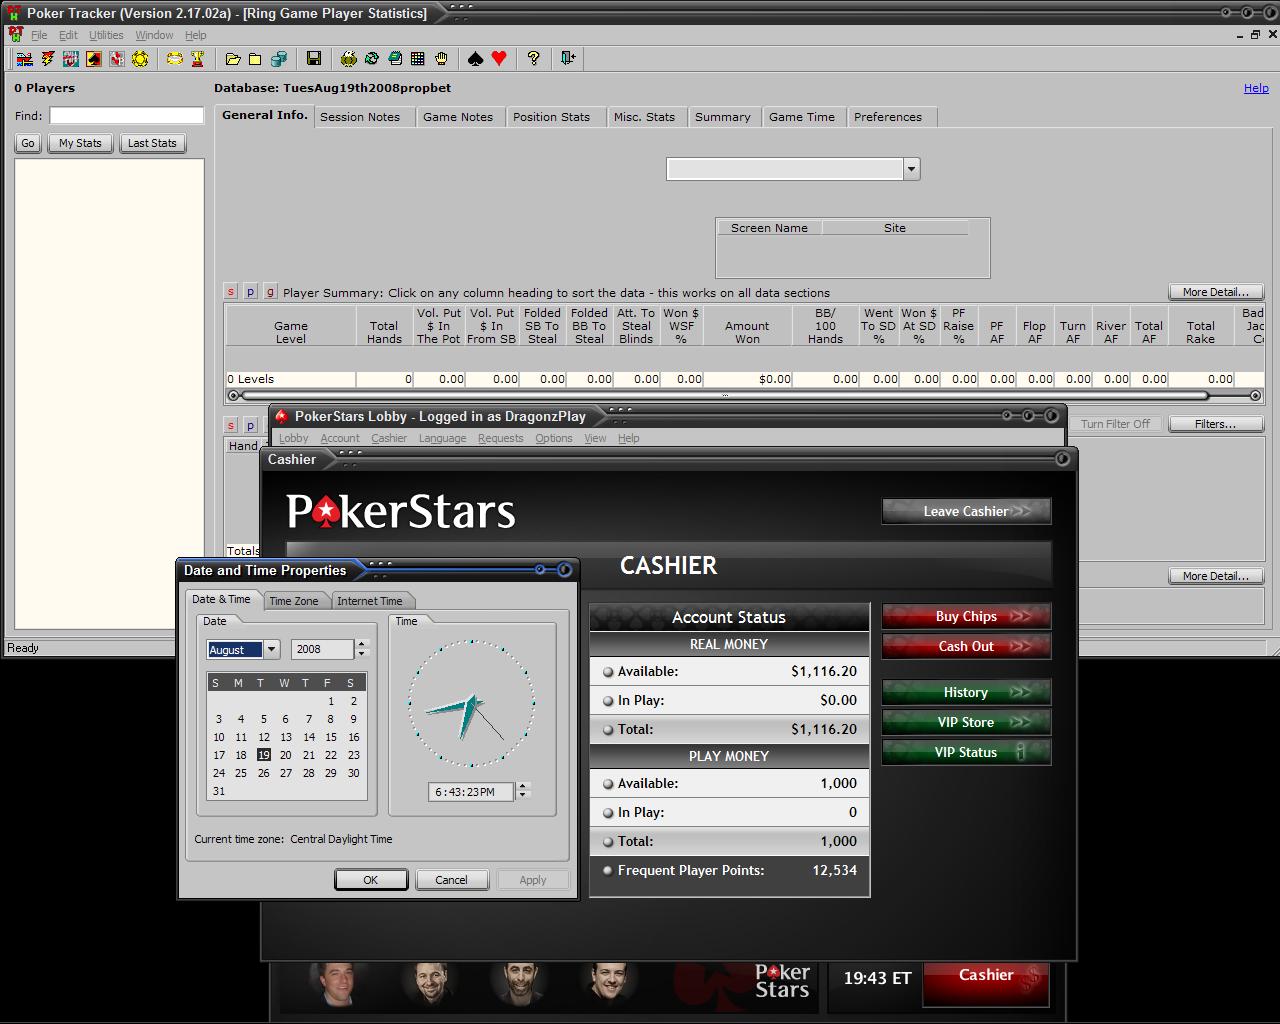Click the floppy disk save icon

[x=314, y=59]
